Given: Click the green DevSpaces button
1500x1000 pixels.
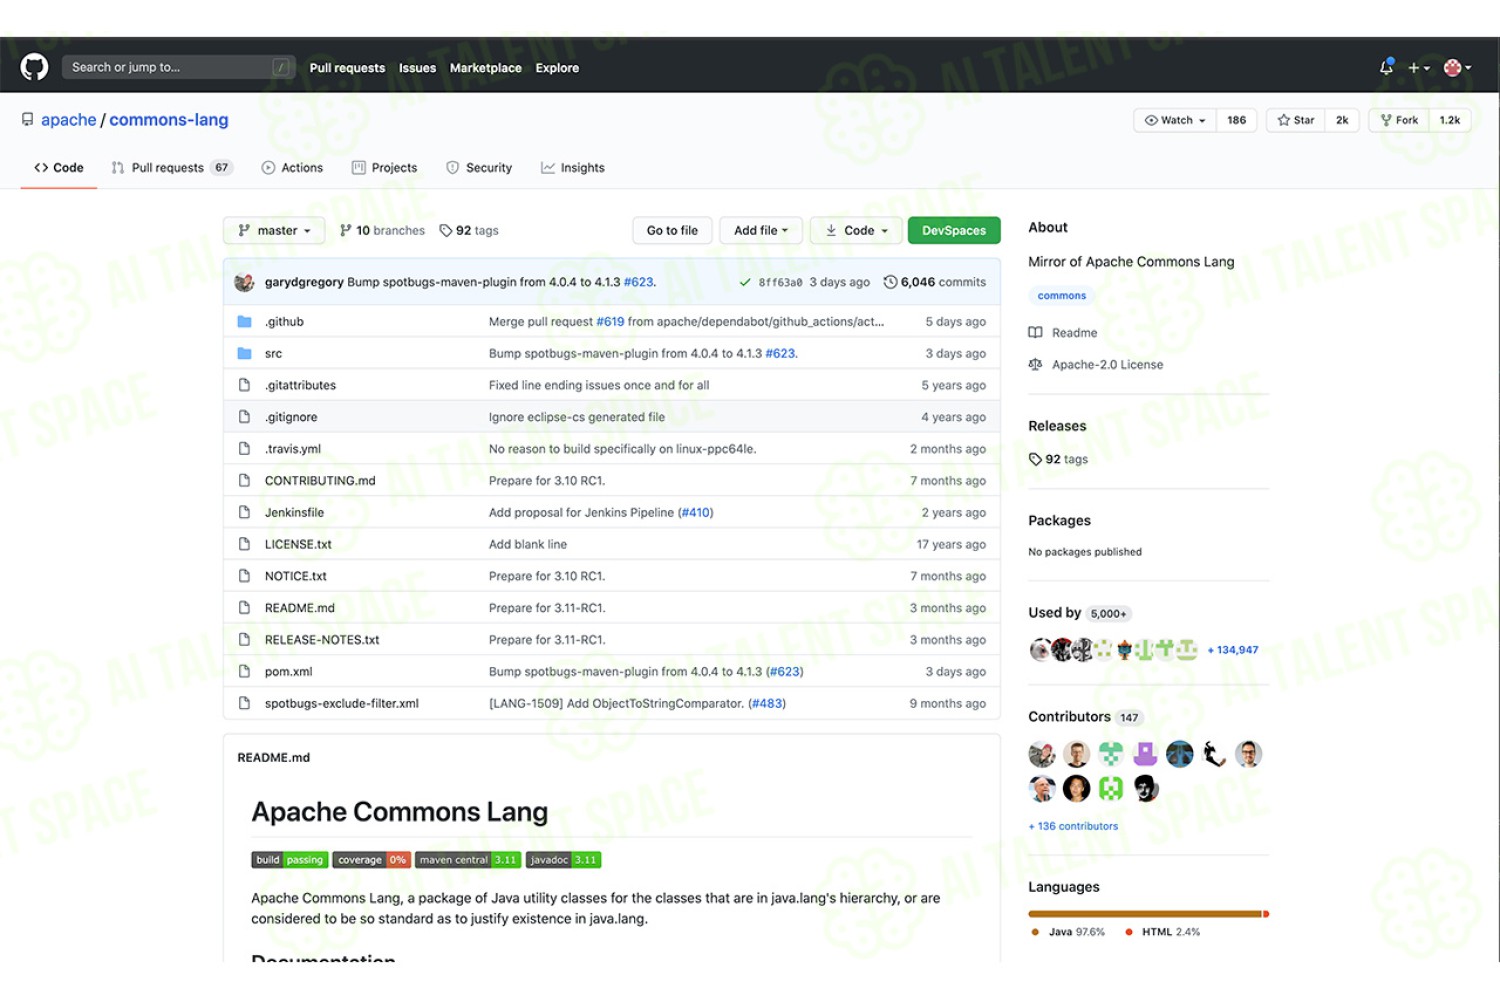Looking at the screenshot, I should click(x=954, y=230).
